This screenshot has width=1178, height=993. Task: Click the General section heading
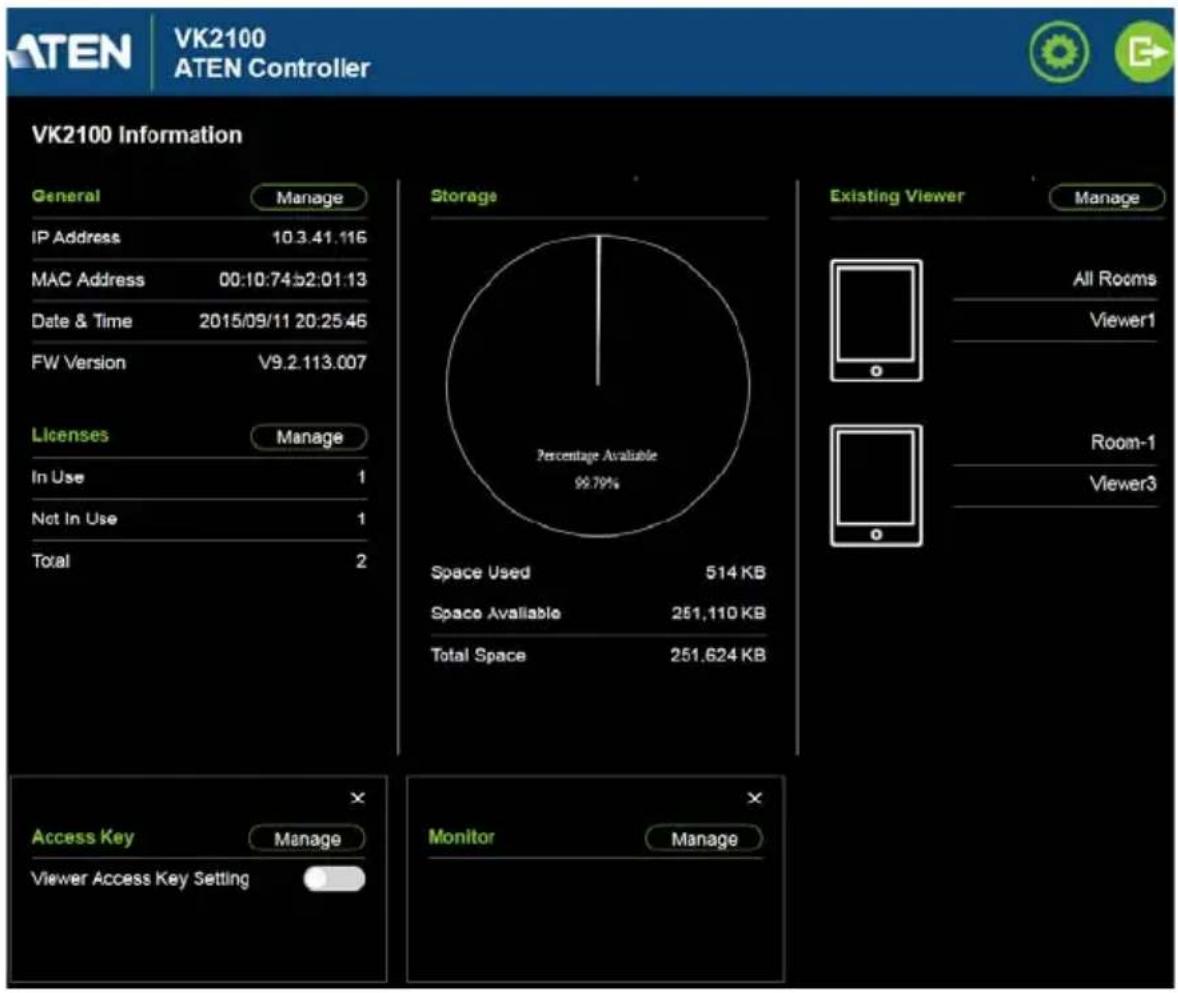(x=65, y=197)
